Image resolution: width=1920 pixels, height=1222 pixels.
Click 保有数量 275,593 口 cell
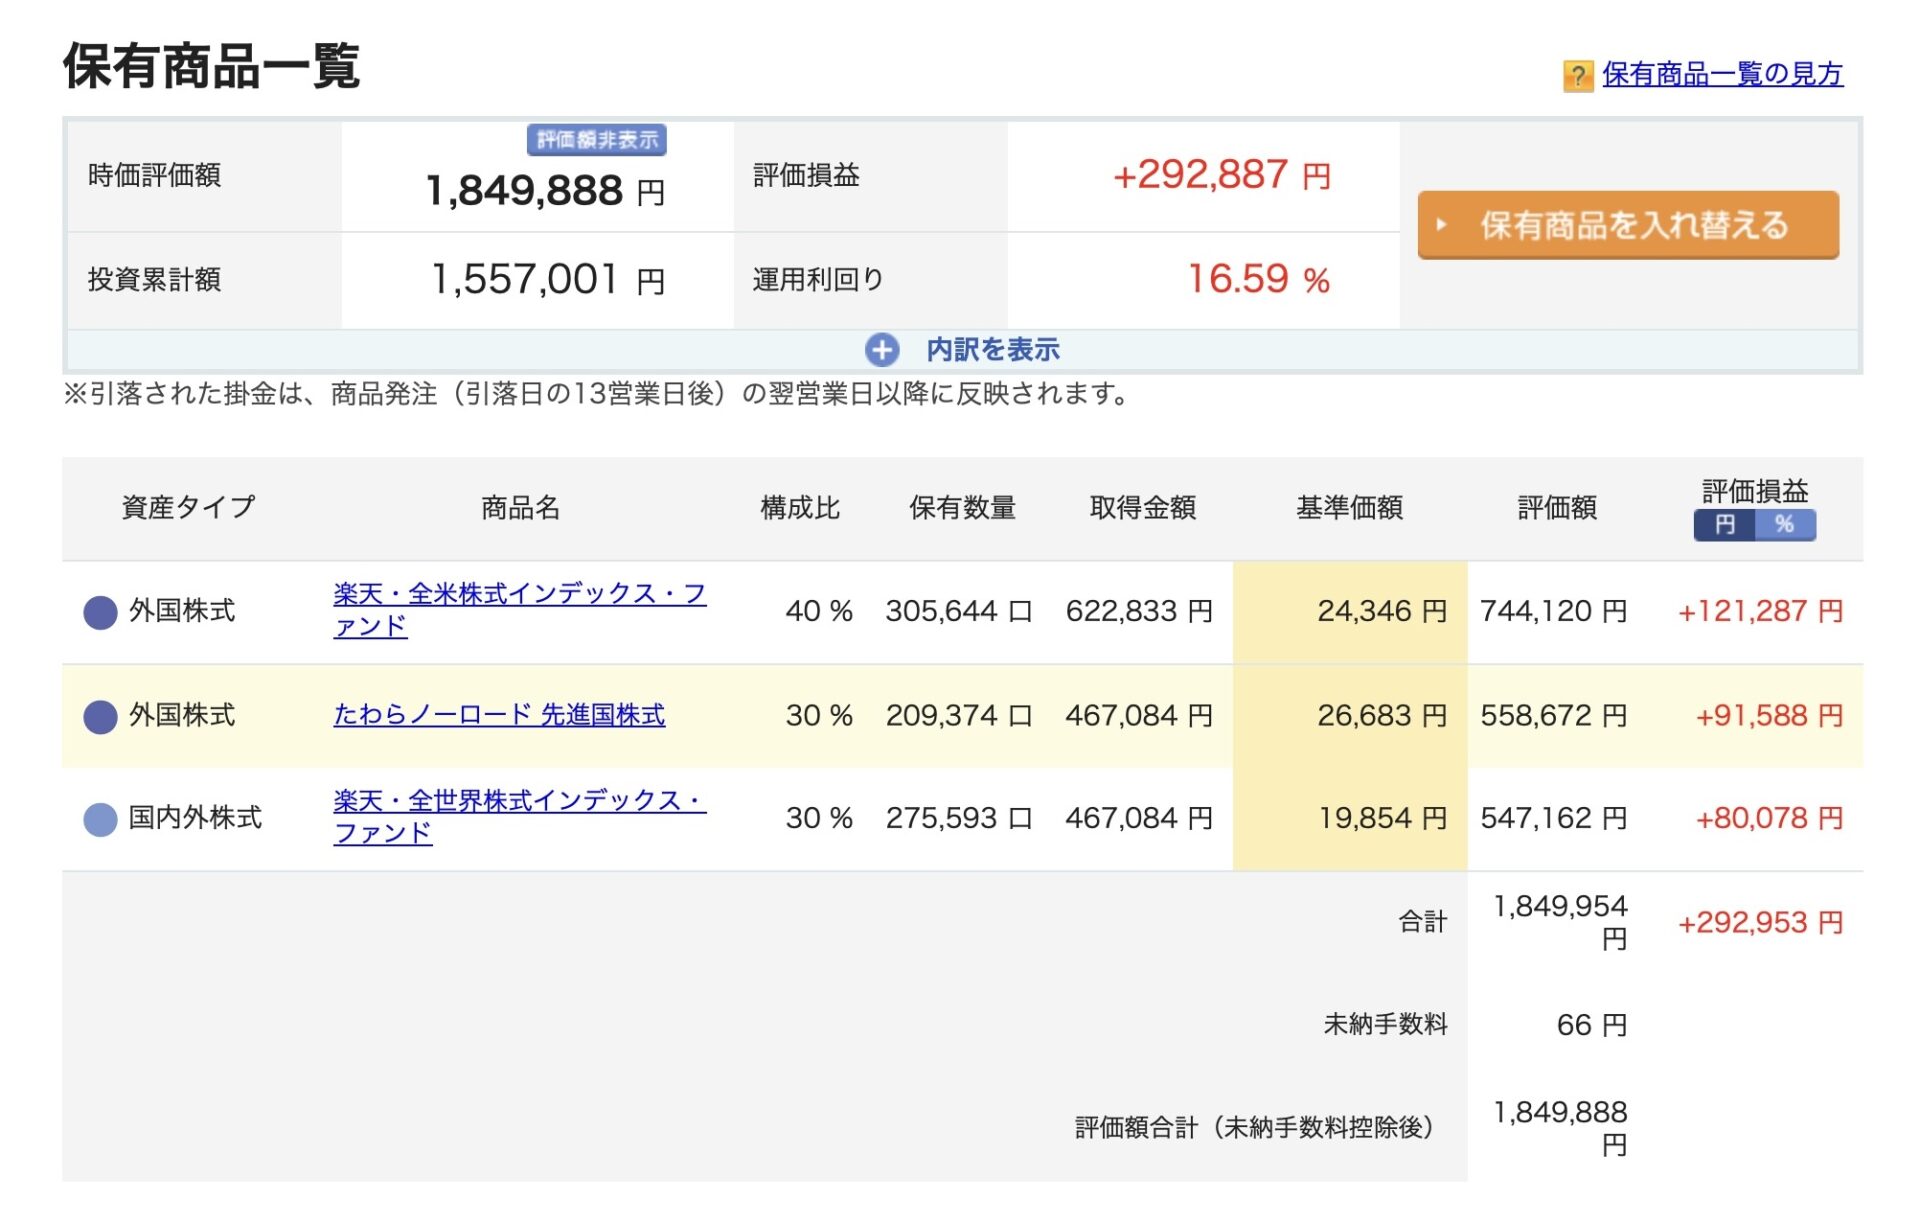(x=958, y=819)
